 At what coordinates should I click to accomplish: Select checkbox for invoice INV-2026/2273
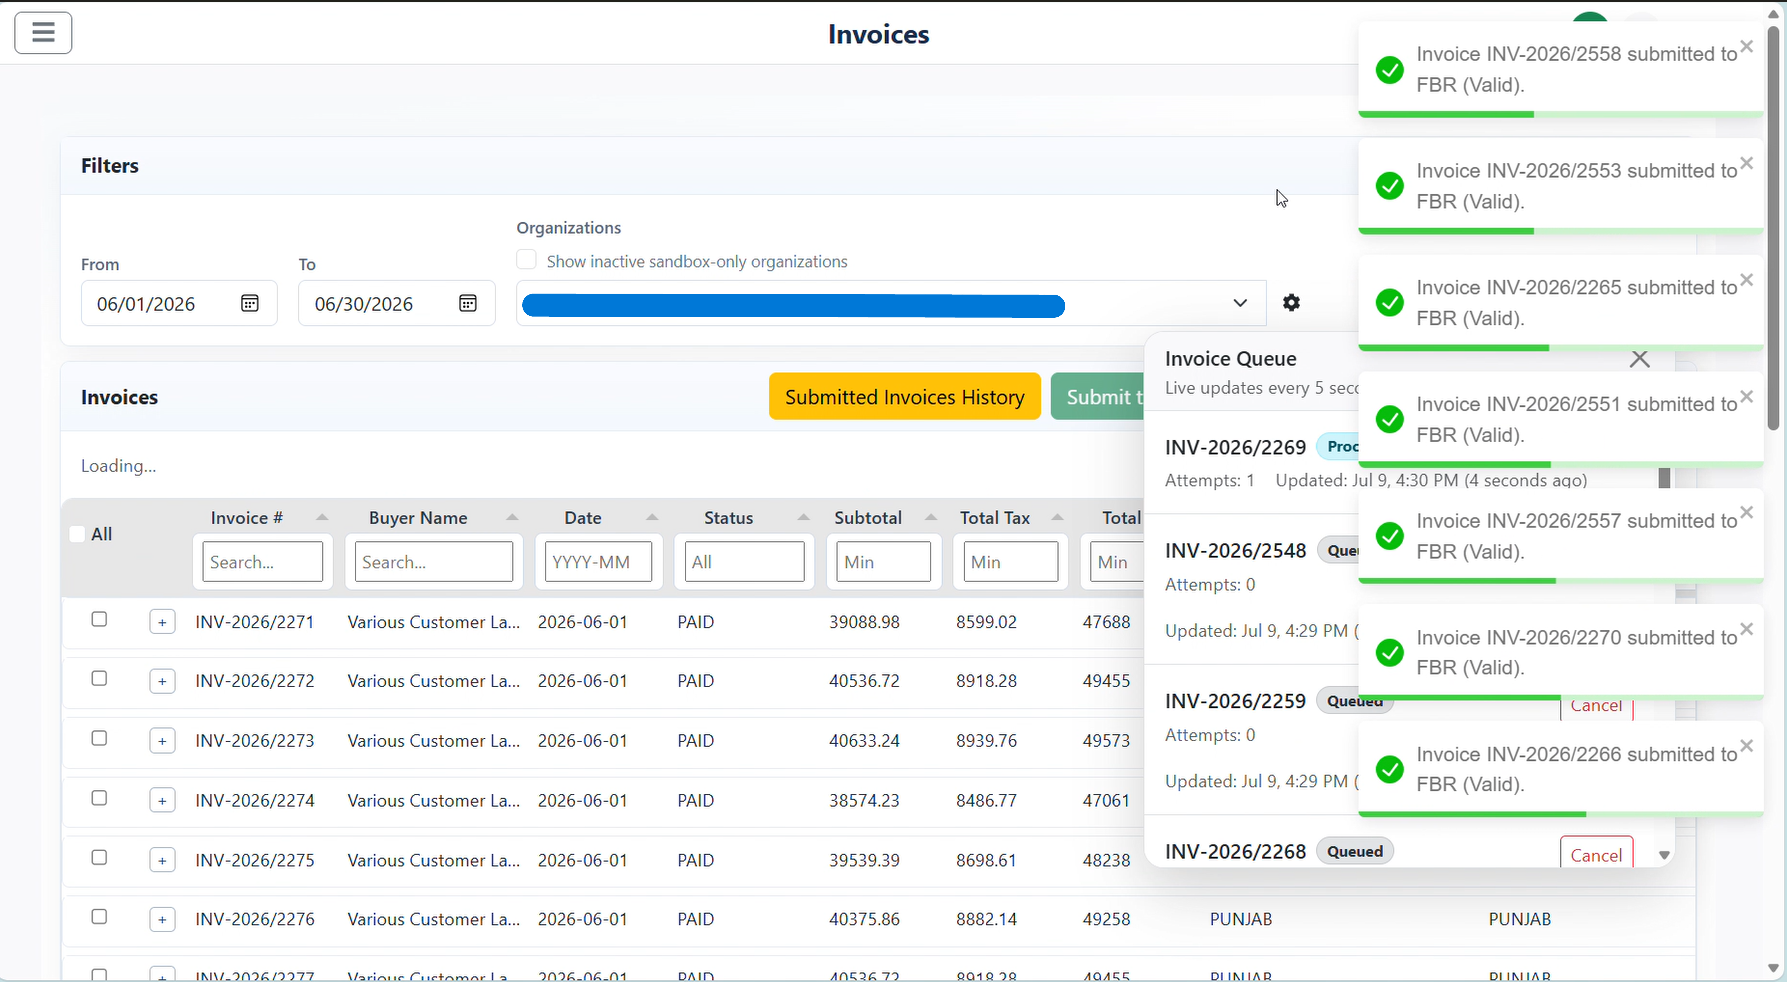pos(99,738)
